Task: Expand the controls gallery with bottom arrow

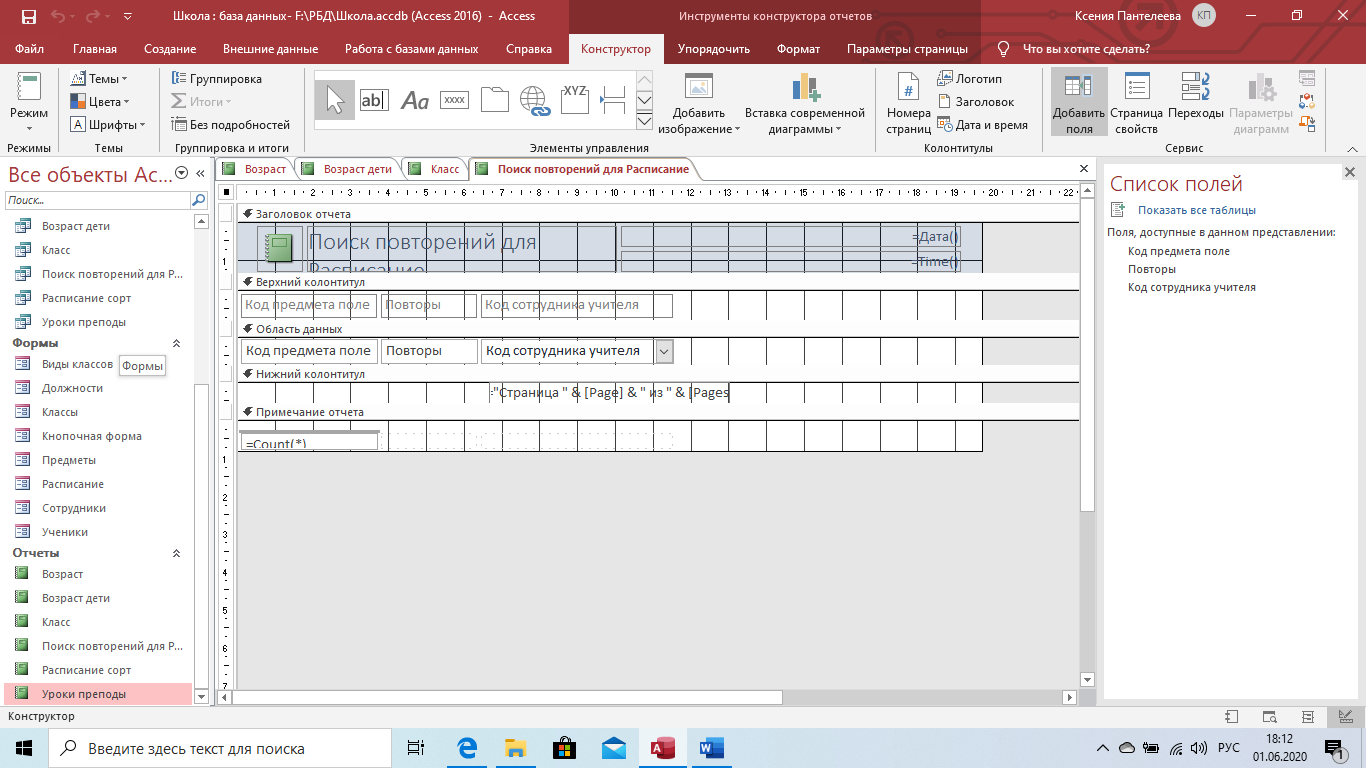Action: 644,121
